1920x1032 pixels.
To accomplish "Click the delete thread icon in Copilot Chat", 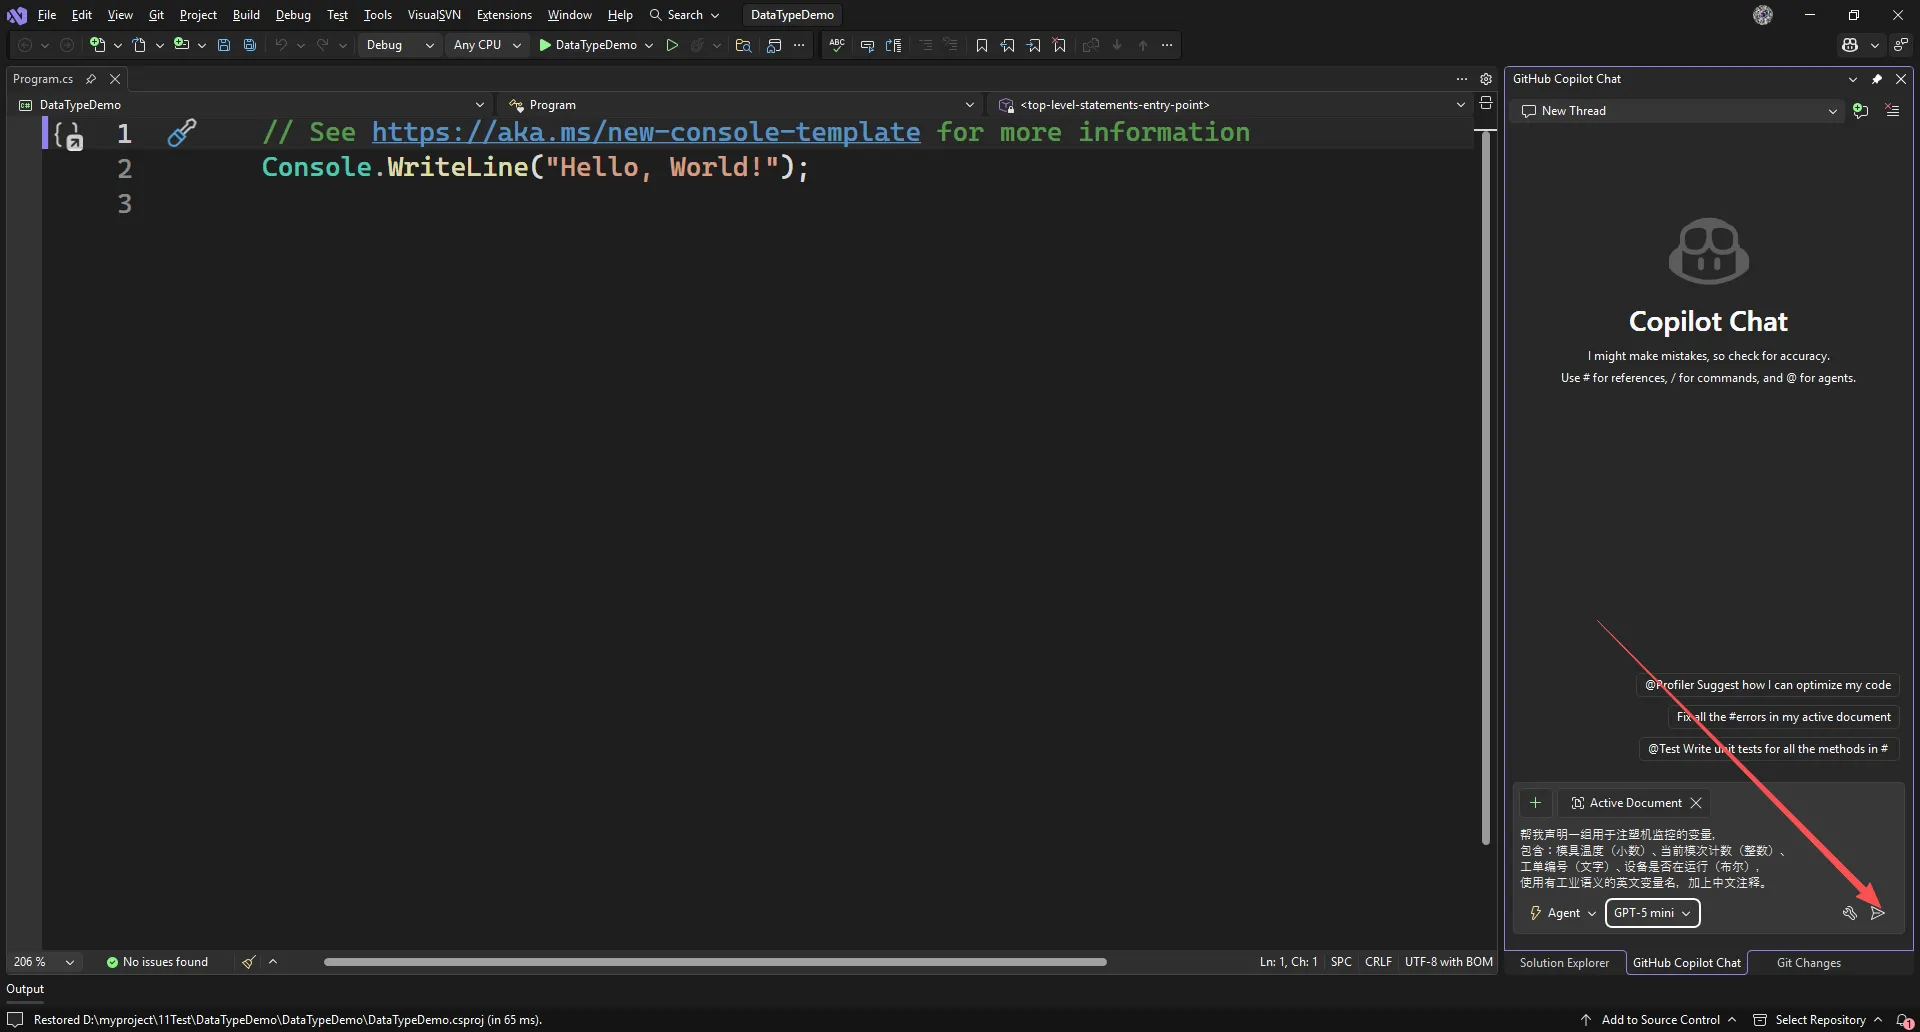I will click(1892, 111).
